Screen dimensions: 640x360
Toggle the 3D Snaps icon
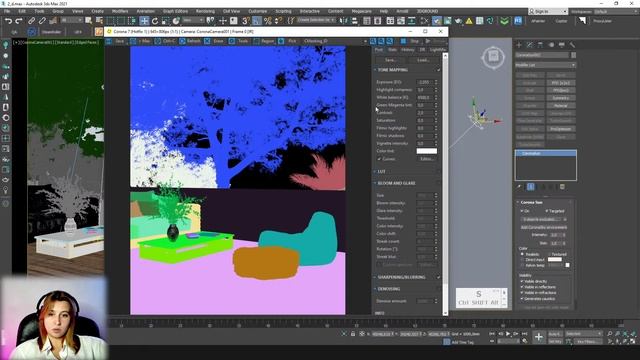pyautogui.click(x=246, y=20)
